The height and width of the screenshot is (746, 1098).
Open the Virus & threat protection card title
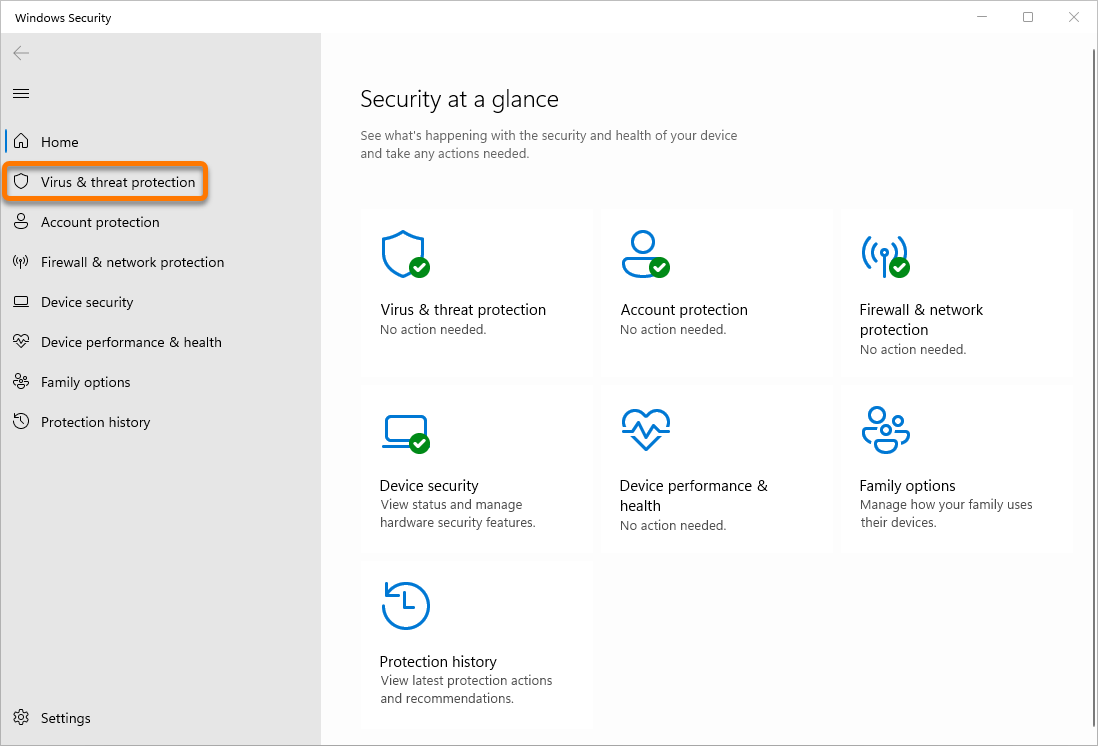[x=463, y=310]
